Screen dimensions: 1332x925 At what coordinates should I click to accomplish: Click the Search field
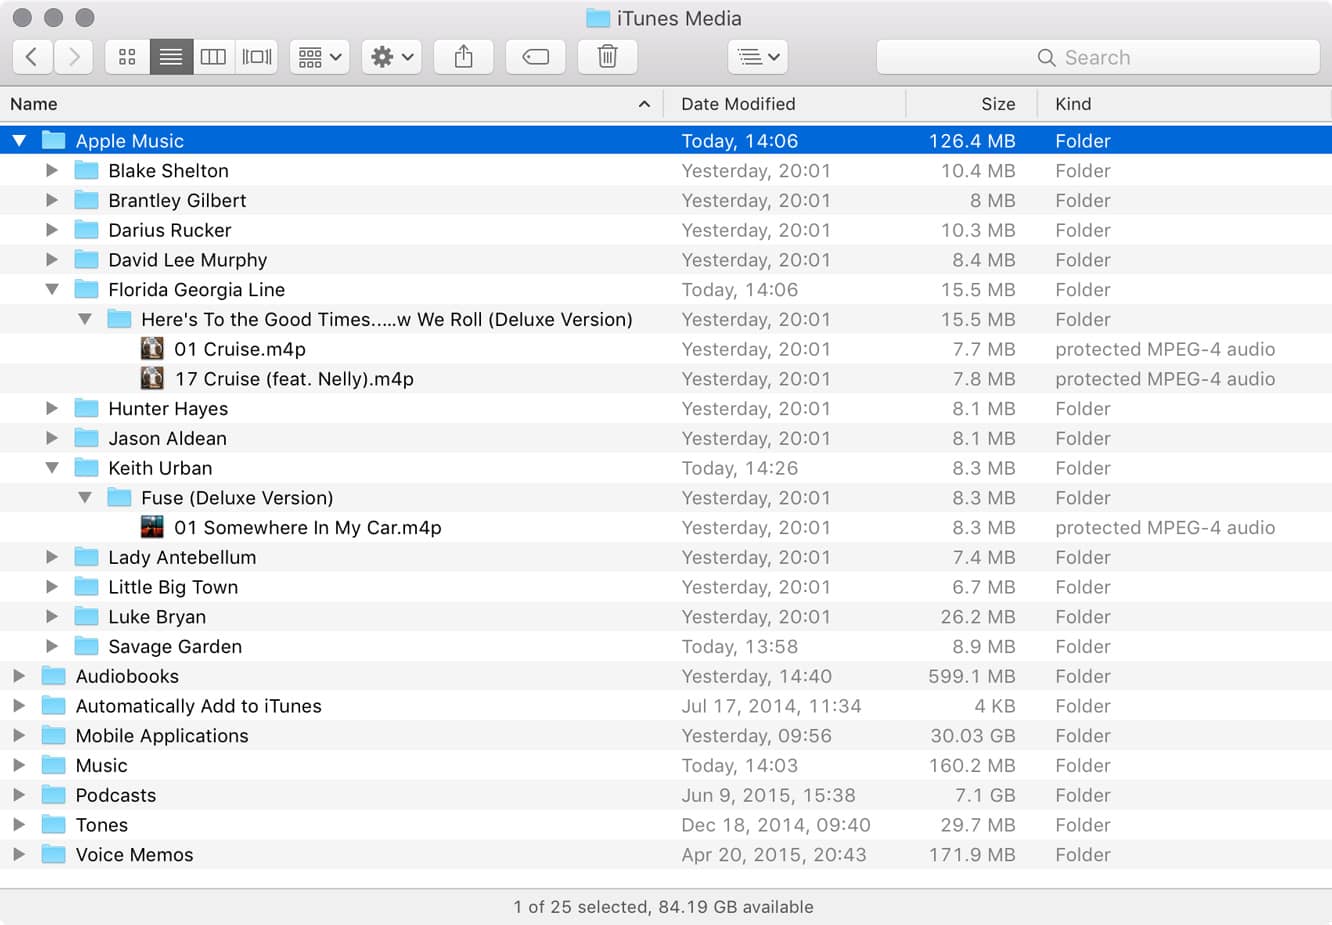tap(1098, 57)
